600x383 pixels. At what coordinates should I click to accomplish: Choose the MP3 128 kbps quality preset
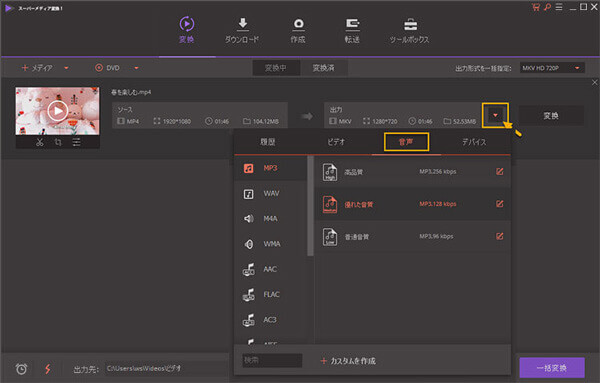pos(412,204)
